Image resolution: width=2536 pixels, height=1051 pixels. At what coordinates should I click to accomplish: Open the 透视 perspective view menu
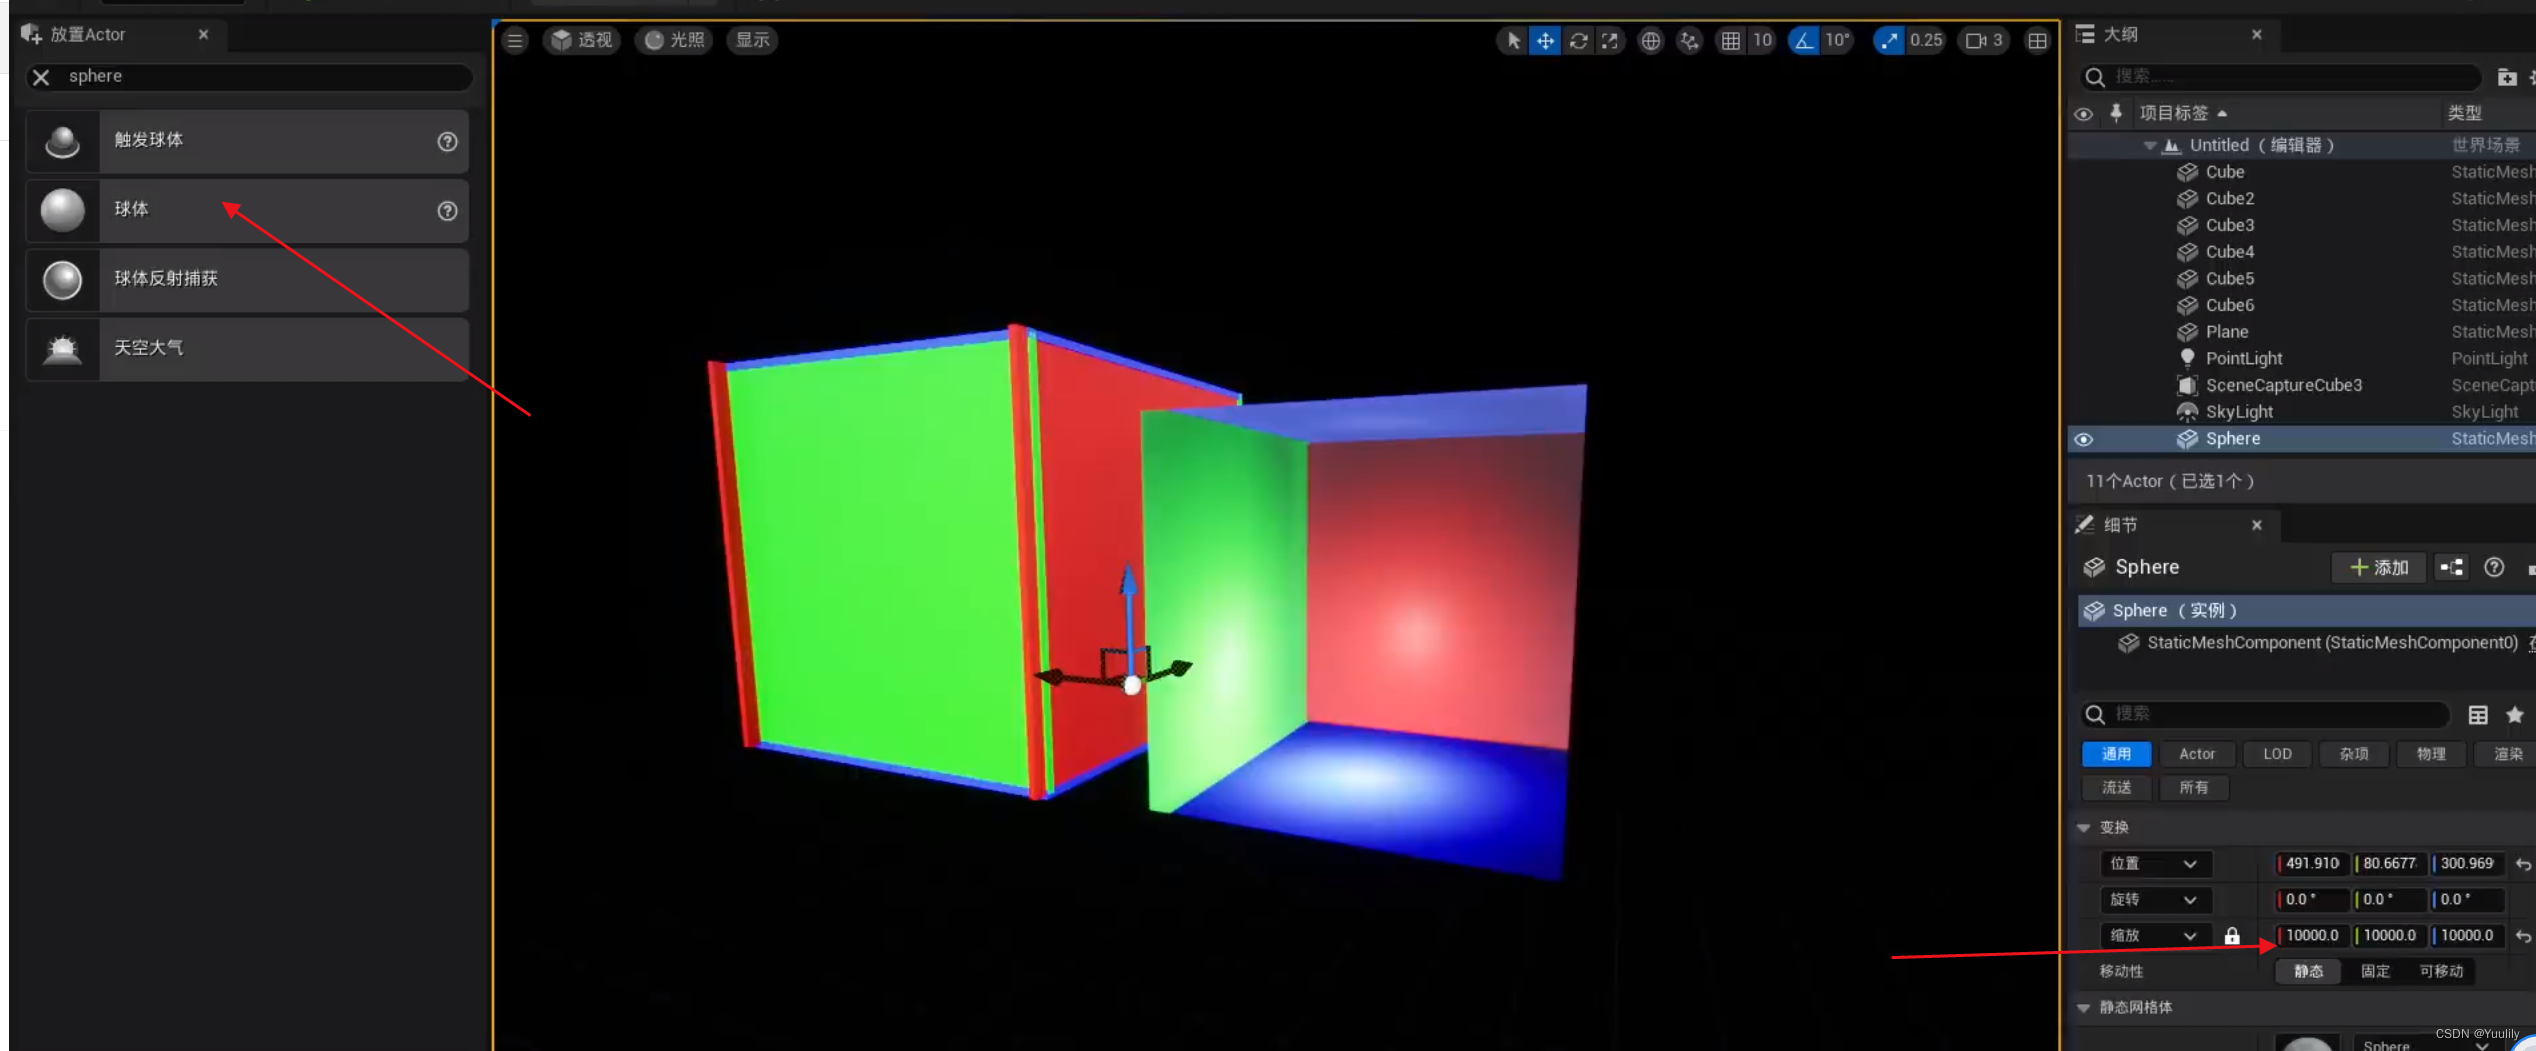(x=582, y=40)
